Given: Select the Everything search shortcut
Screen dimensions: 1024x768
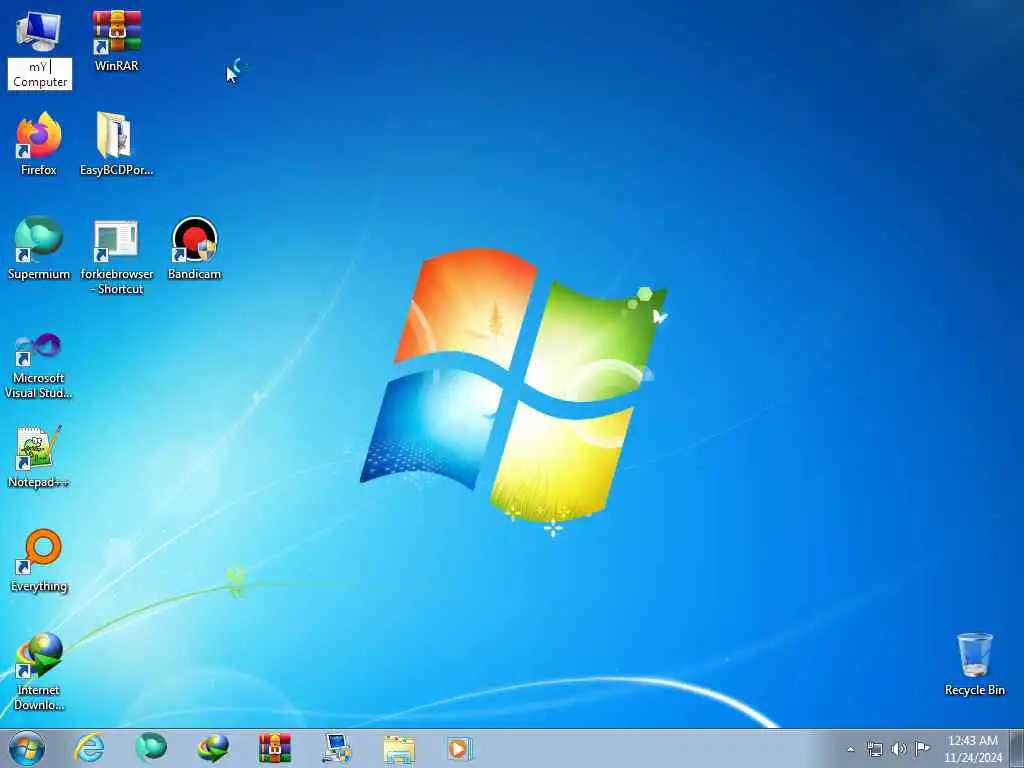Looking at the screenshot, I should (39, 560).
